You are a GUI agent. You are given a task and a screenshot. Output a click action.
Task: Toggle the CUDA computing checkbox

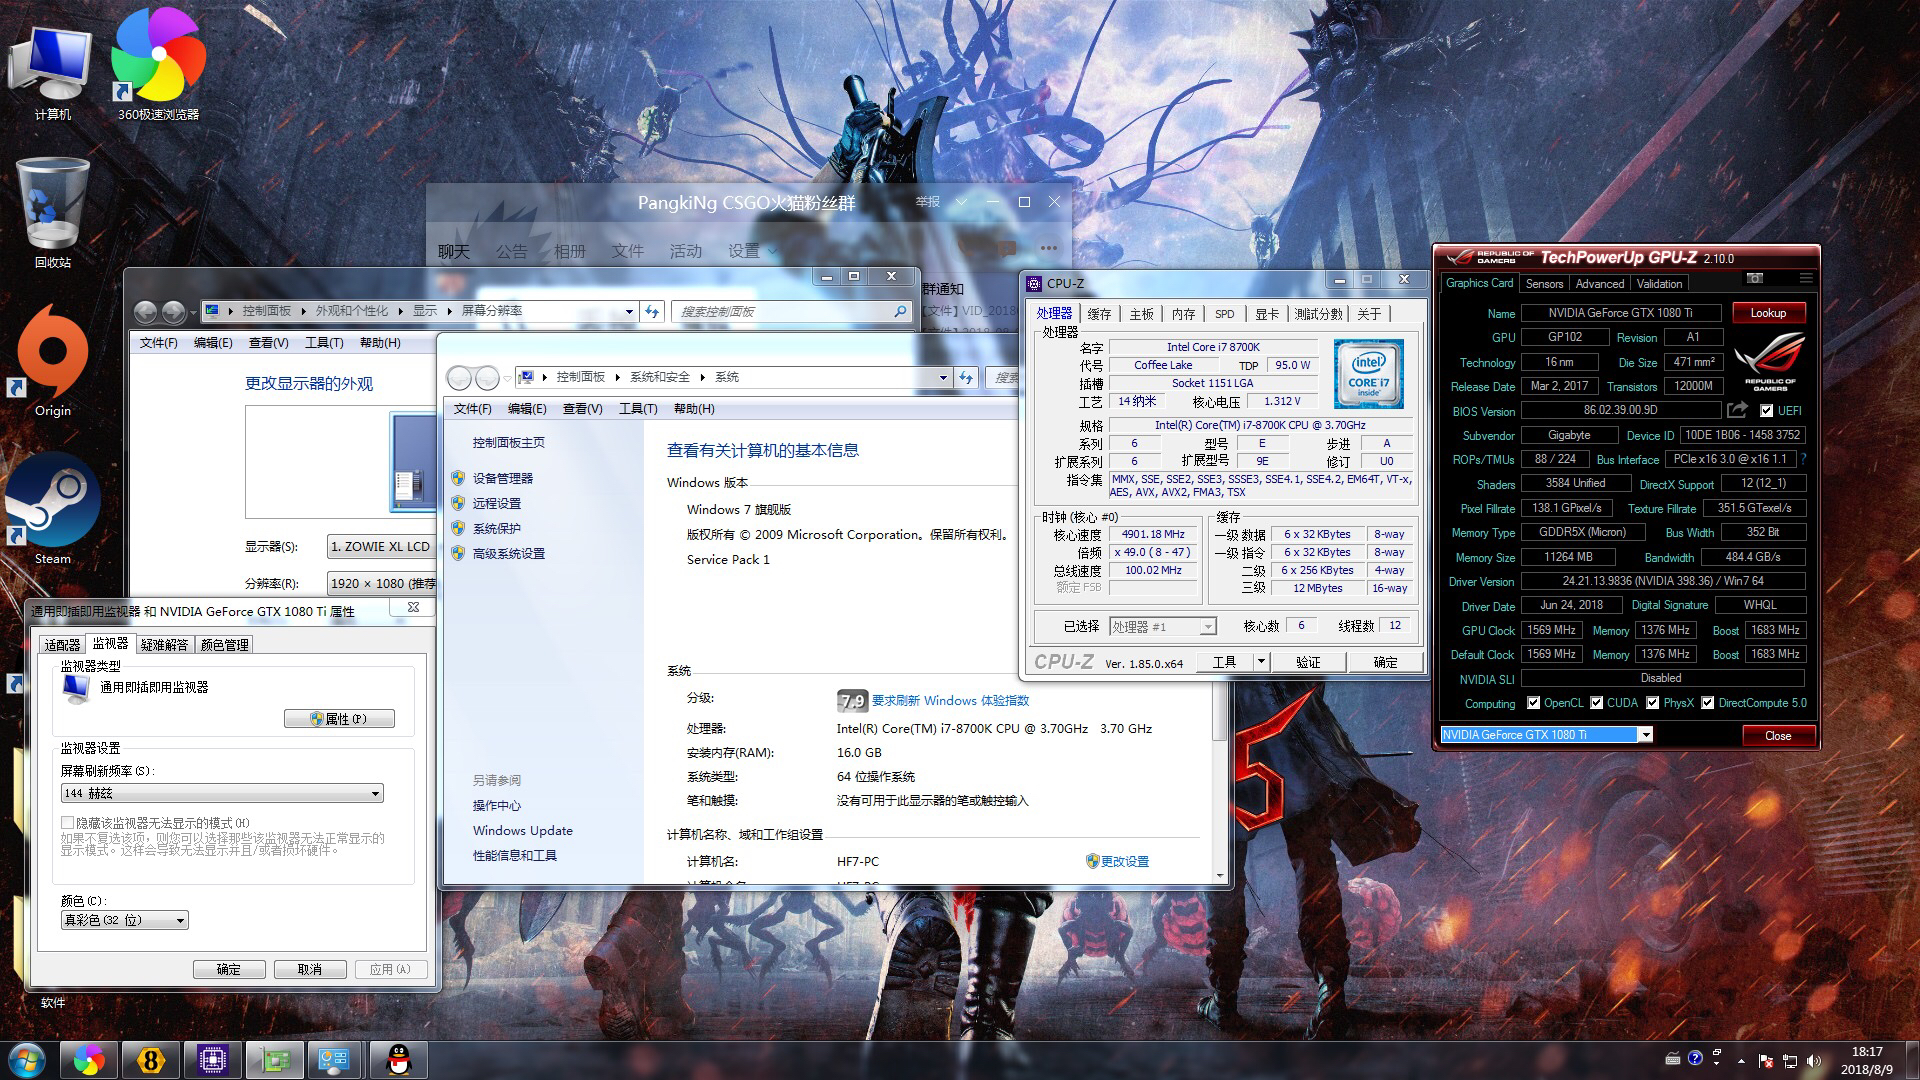point(1596,703)
